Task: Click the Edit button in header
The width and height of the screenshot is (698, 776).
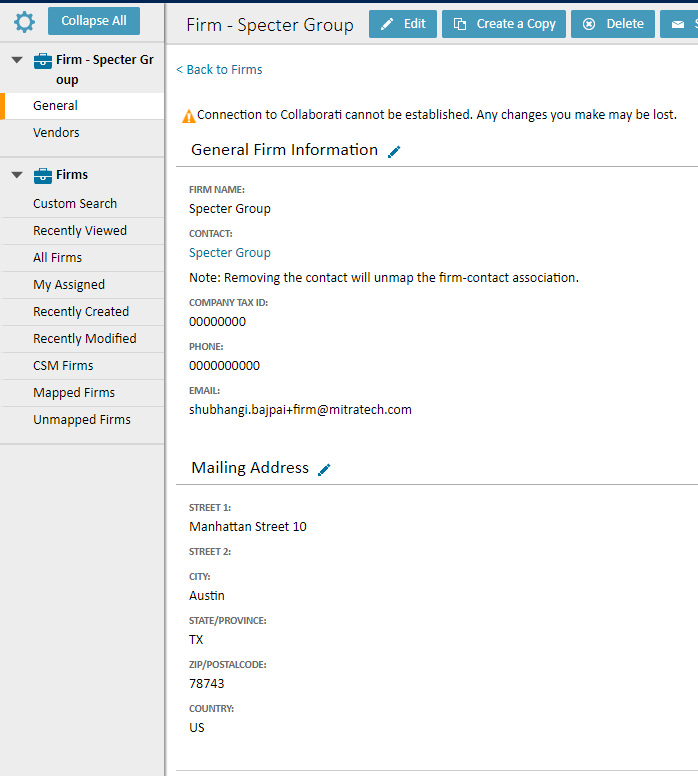Action: pyautogui.click(x=402, y=24)
